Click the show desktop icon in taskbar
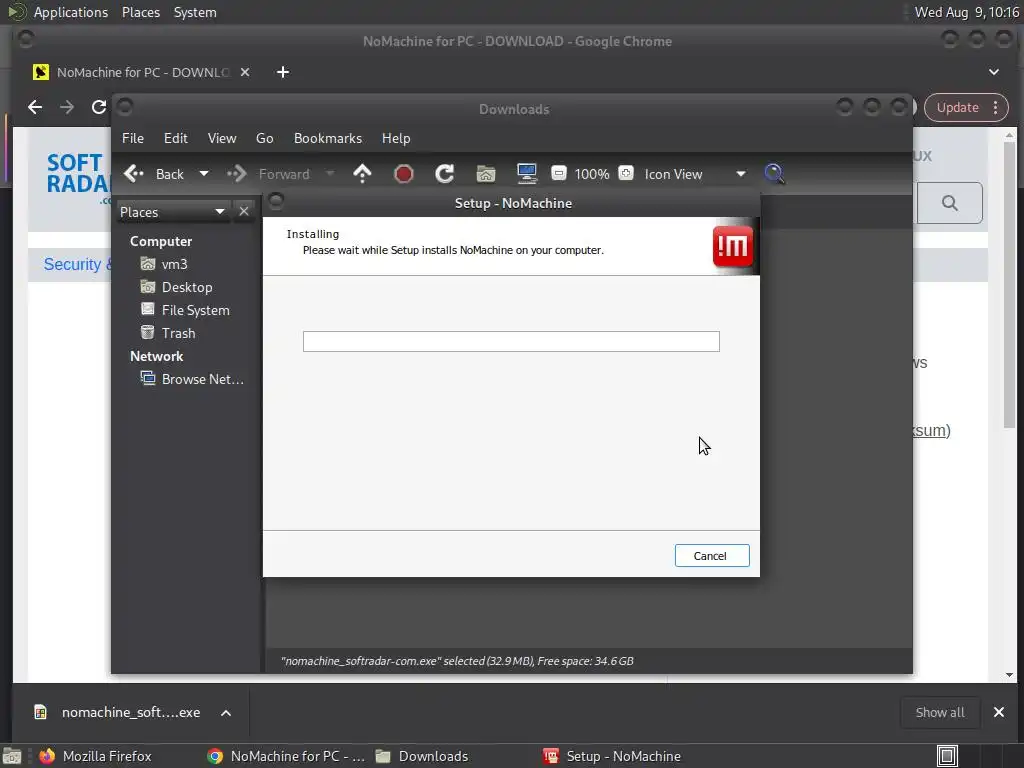Image resolution: width=1024 pixels, height=768 pixels. coord(12,756)
